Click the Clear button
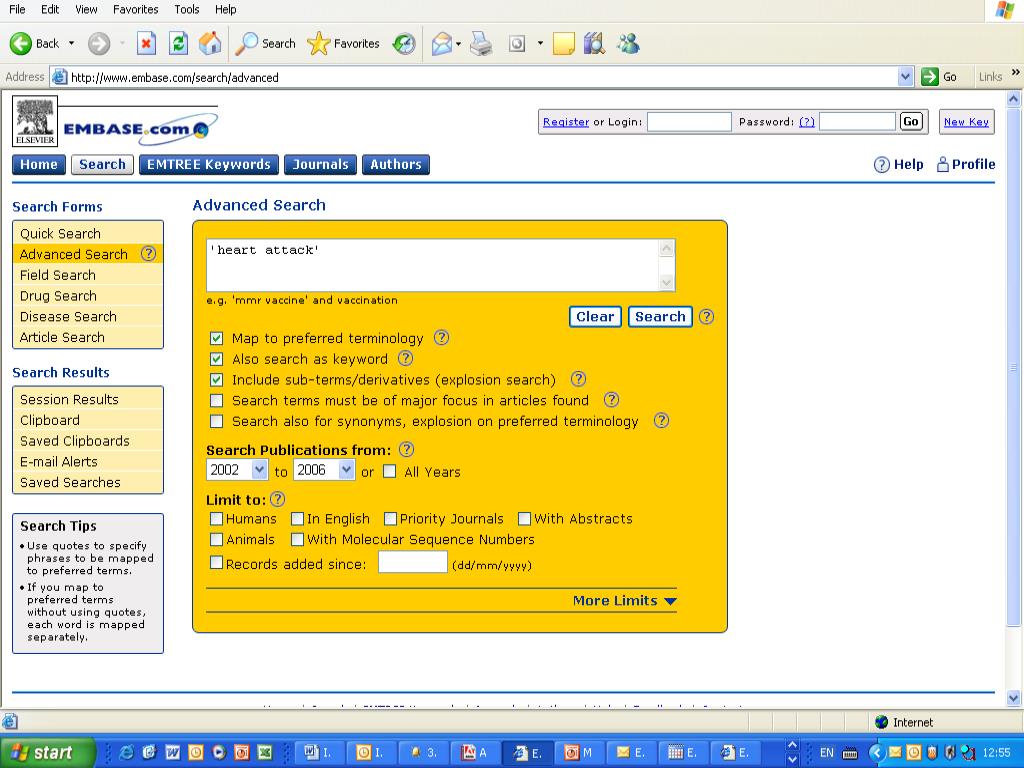1024x768 pixels. coord(595,317)
